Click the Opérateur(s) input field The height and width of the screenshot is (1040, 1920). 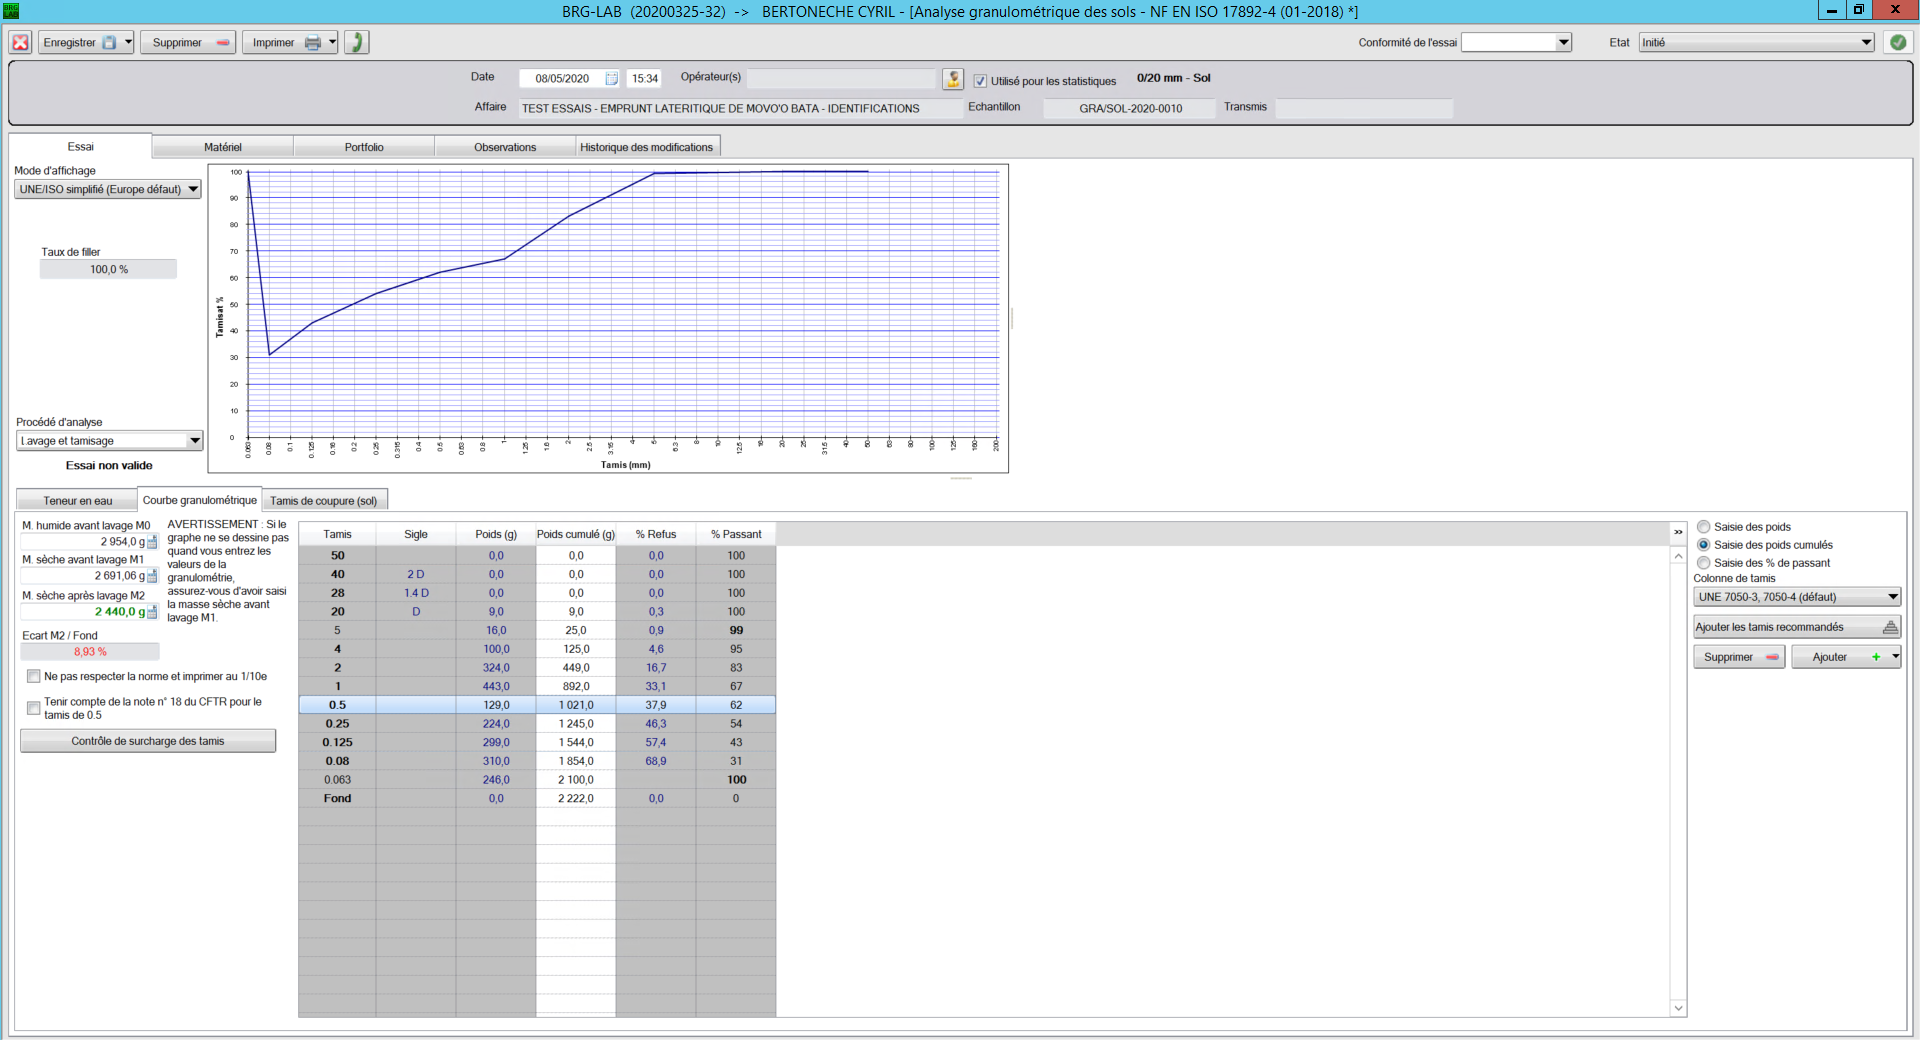click(841, 79)
